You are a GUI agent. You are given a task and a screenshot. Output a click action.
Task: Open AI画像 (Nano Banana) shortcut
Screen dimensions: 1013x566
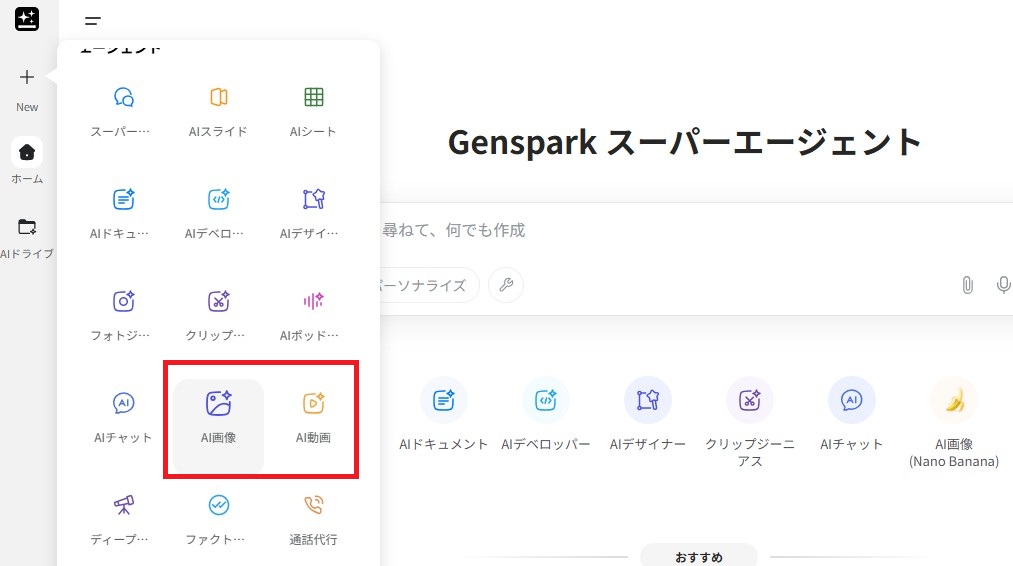tap(954, 423)
